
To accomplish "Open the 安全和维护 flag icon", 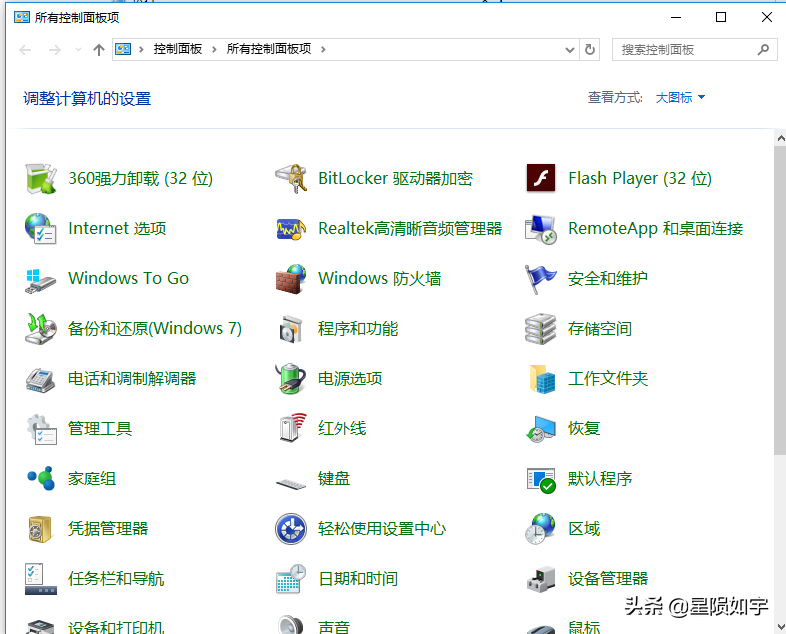I will [541, 279].
